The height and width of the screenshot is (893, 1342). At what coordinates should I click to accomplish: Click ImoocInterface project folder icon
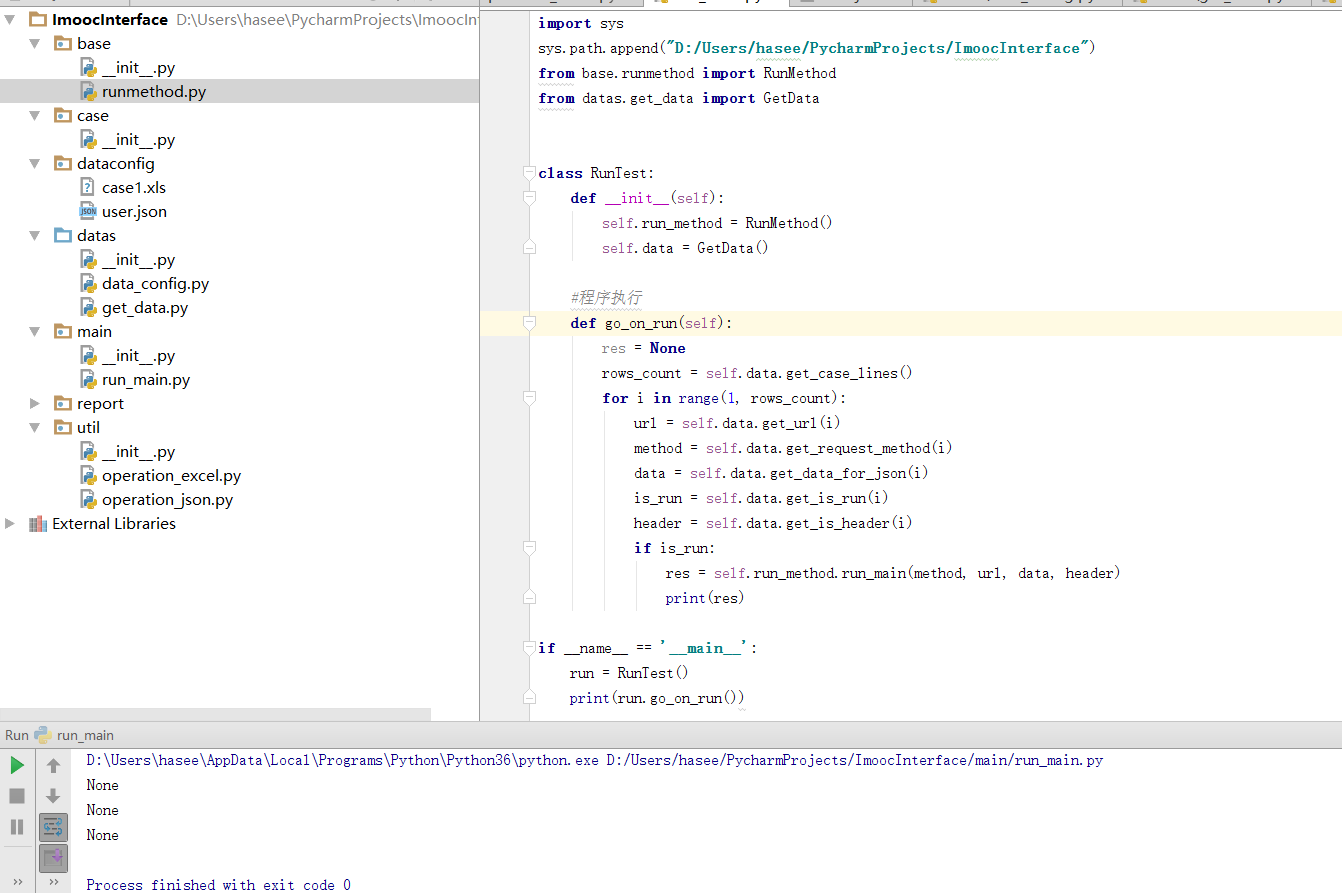pyautogui.click(x=38, y=20)
